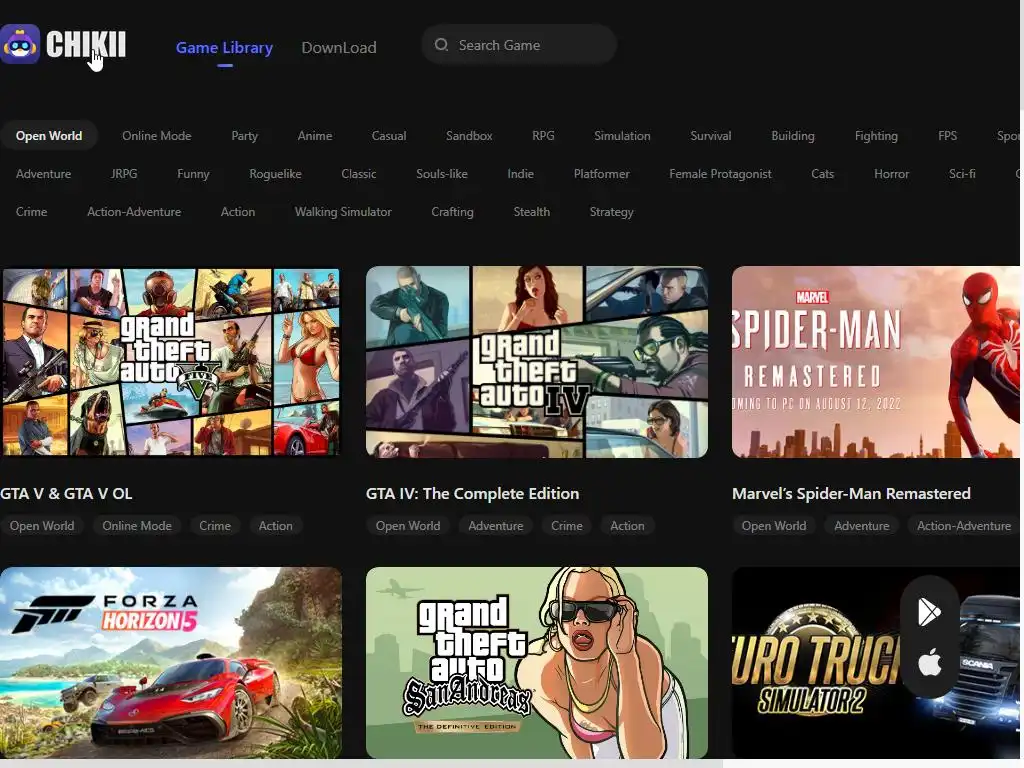Click Marvel's Spider-Man Remastered title
Viewport: 1024px width, 768px height.
click(851, 494)
